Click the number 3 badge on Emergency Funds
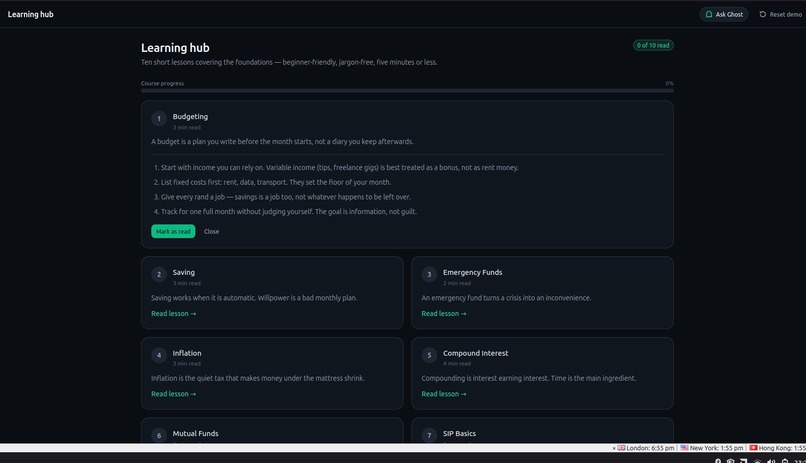Image resolution: width=806 pixels, height=463 pixels. (x=429, y=274)
